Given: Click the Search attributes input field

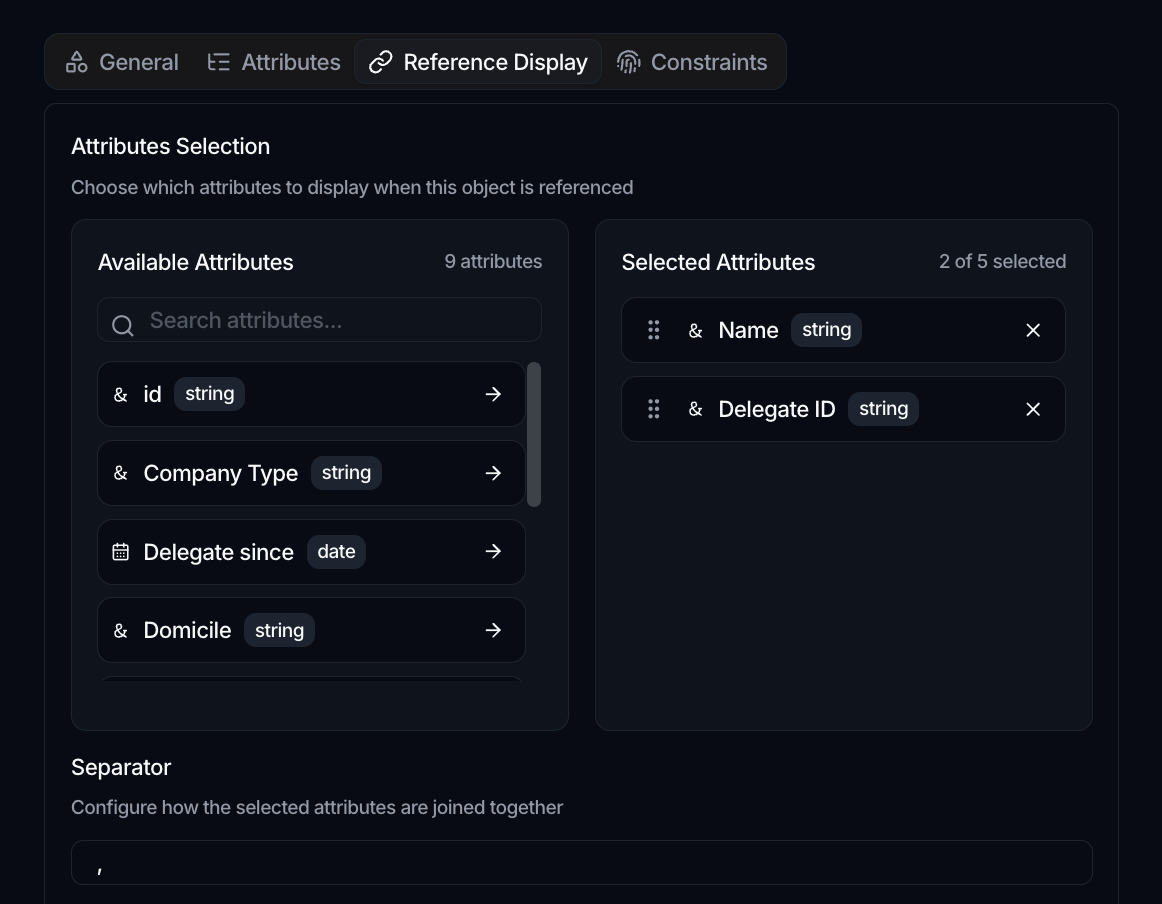Looking at the screenshot, I should (319, 320).
